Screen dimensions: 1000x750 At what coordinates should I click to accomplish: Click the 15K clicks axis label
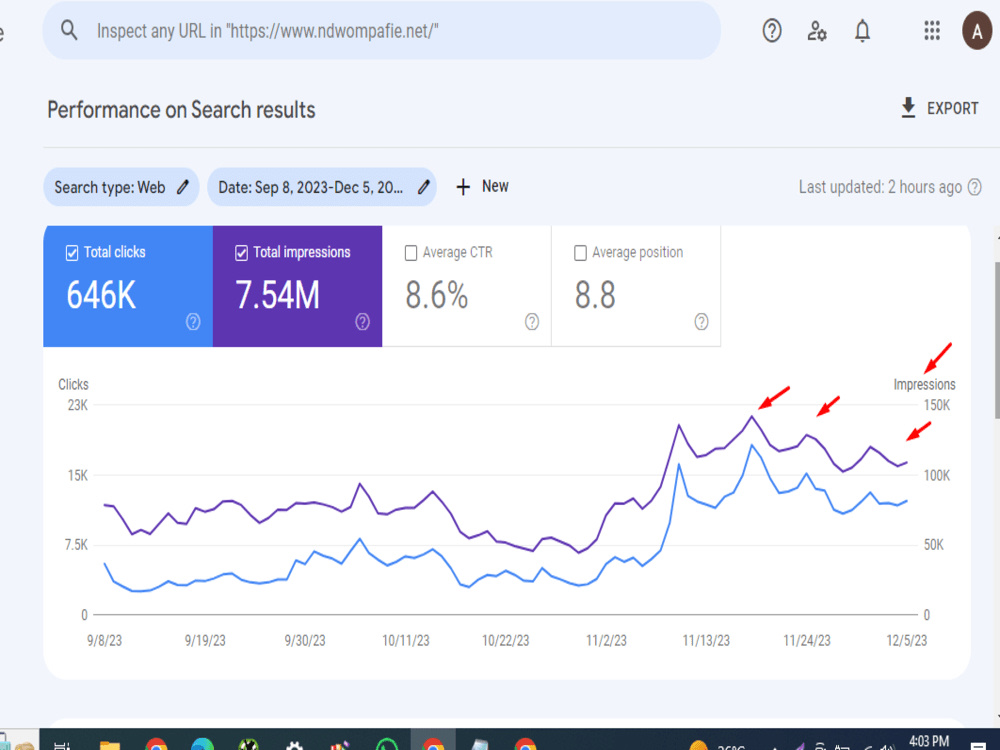tap(78, 475)
